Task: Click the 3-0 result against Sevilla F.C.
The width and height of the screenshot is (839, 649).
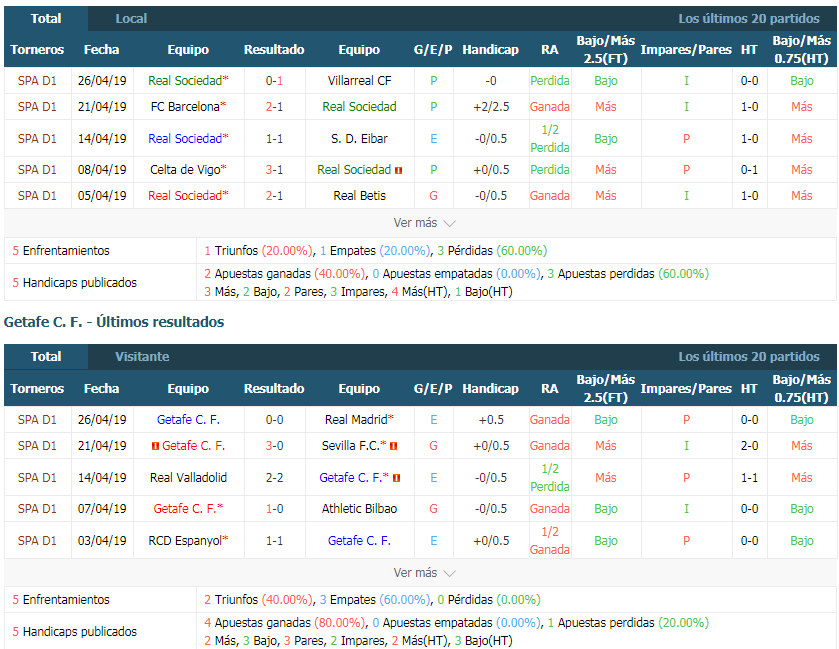Action: pos(274,446)
